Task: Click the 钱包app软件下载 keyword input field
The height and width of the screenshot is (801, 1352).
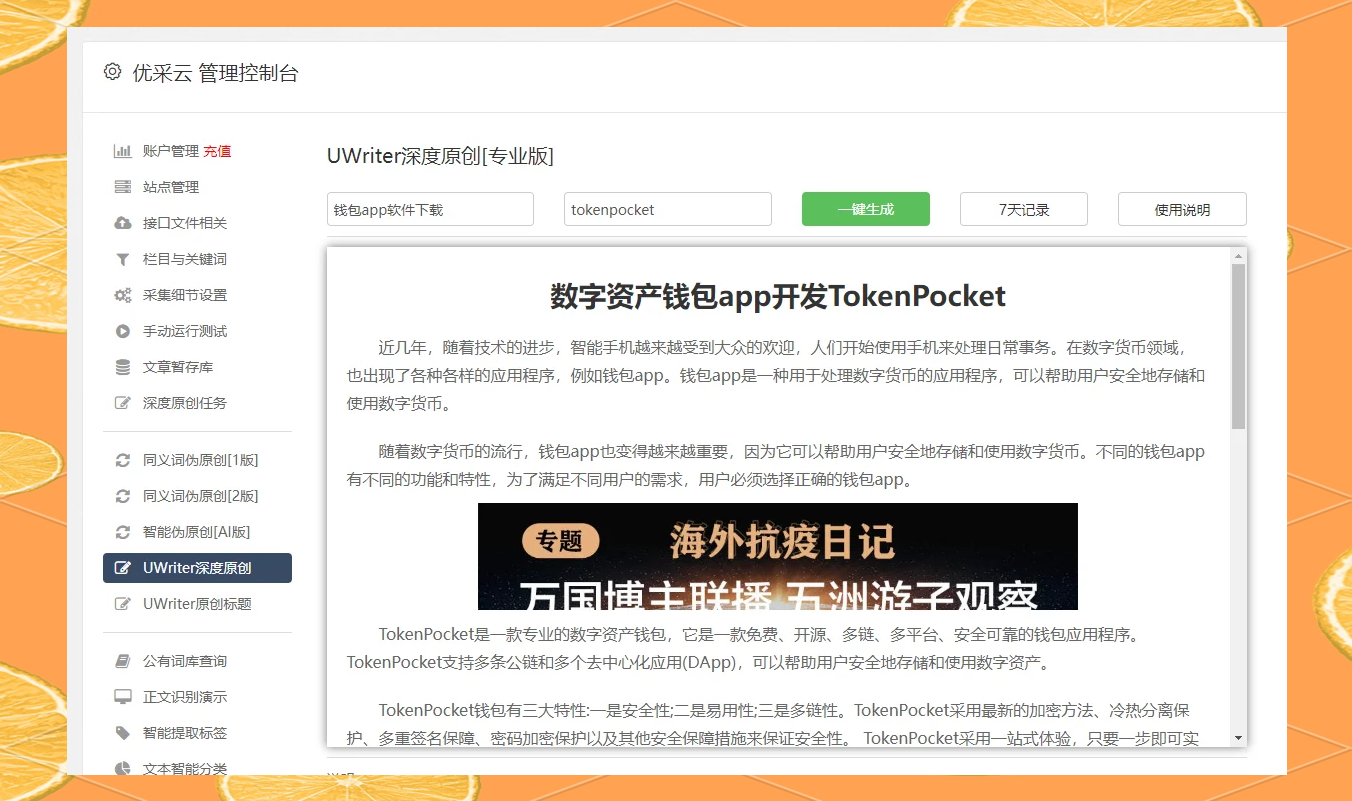Action: pyautogui.click(x=430, y=209)
